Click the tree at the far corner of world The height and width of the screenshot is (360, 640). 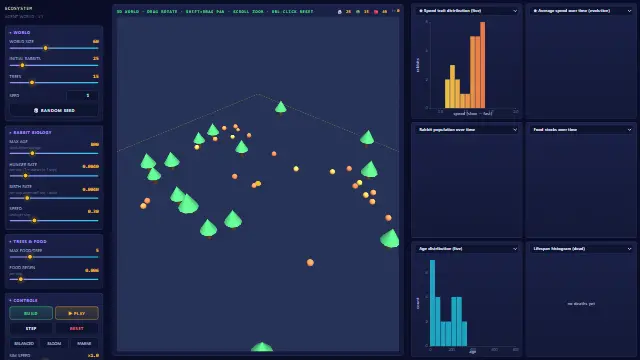[280, 108]
